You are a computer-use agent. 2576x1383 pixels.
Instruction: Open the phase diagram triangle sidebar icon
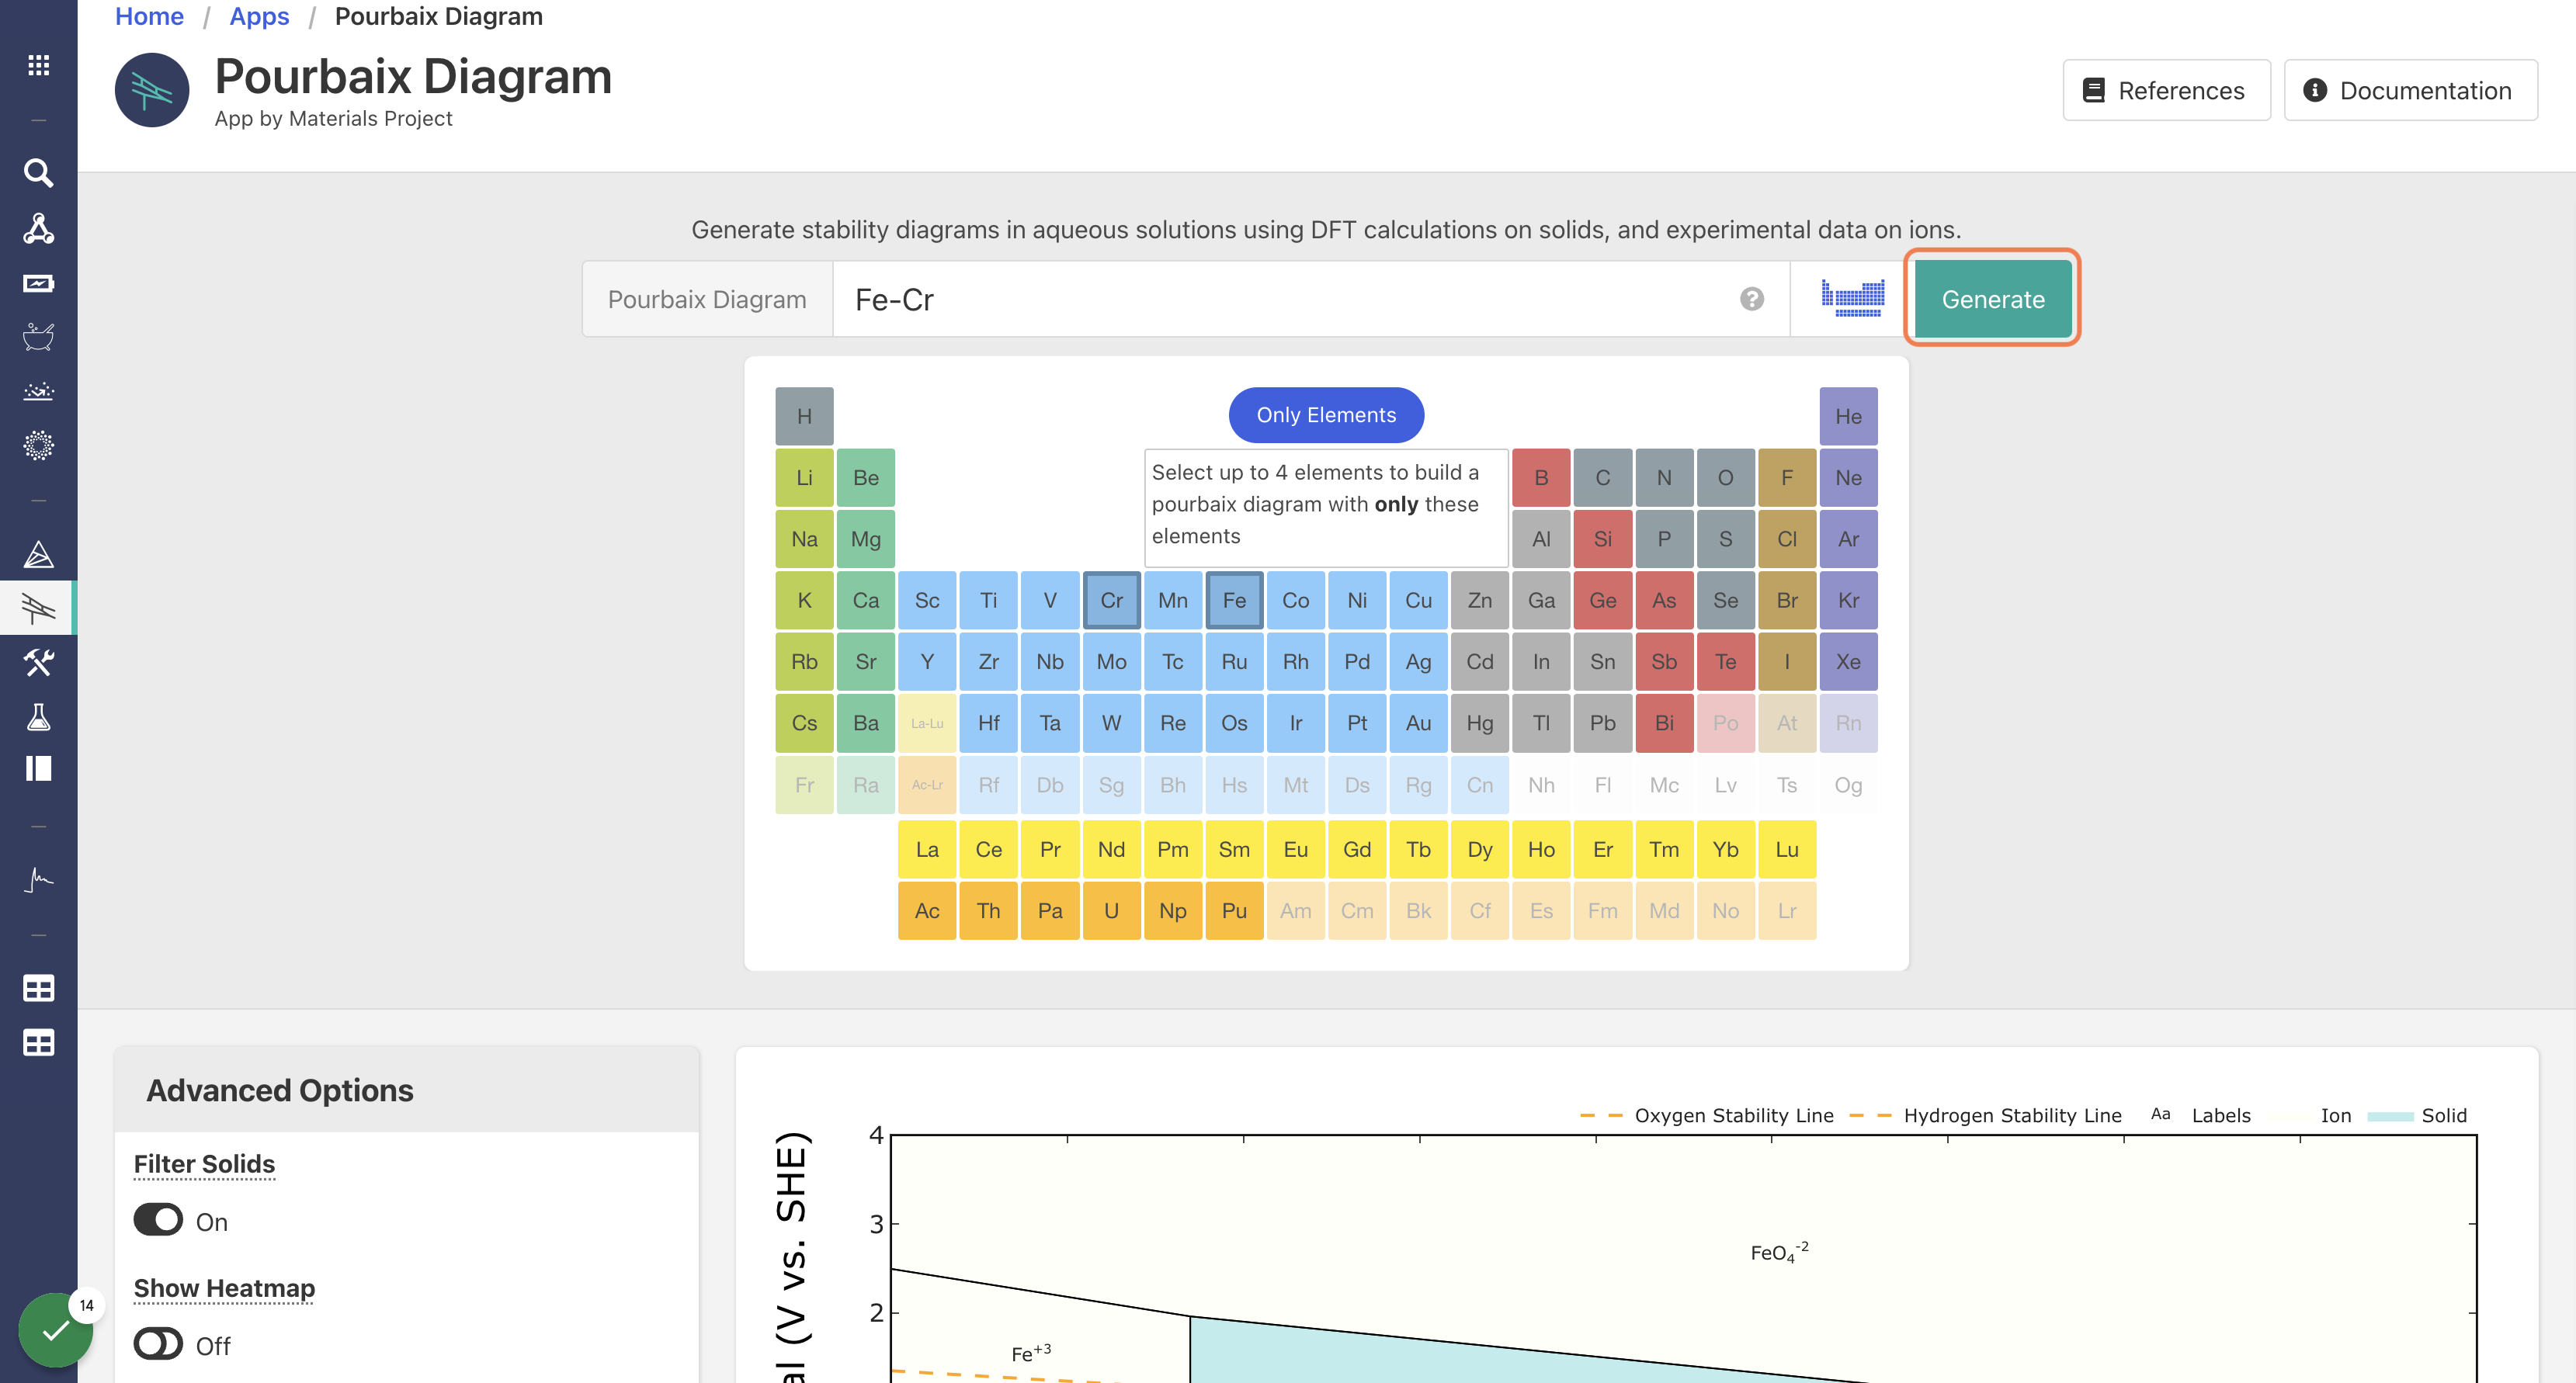(38, 554)
